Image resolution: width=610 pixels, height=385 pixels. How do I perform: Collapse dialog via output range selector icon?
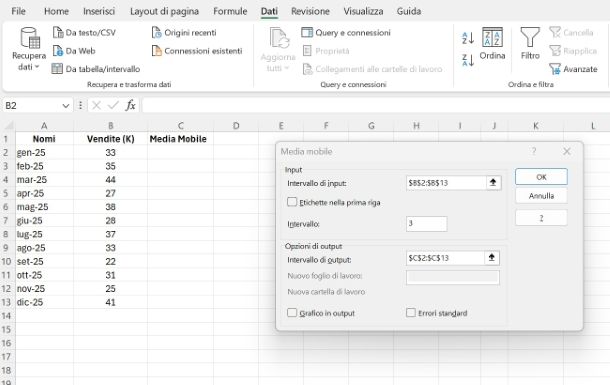492,258
